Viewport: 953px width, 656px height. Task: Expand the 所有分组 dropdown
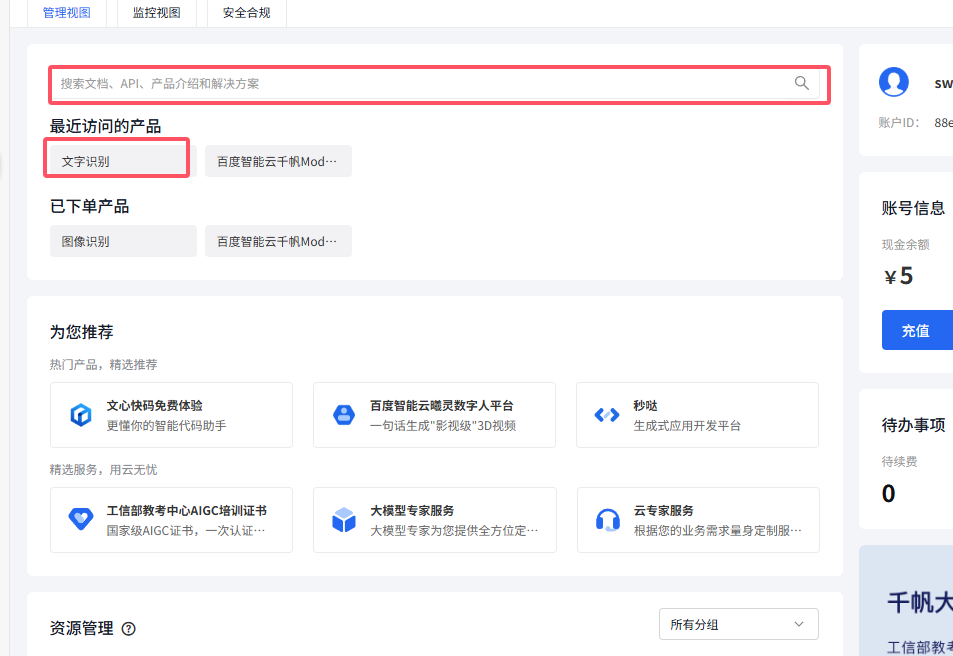tap(738, 624)
